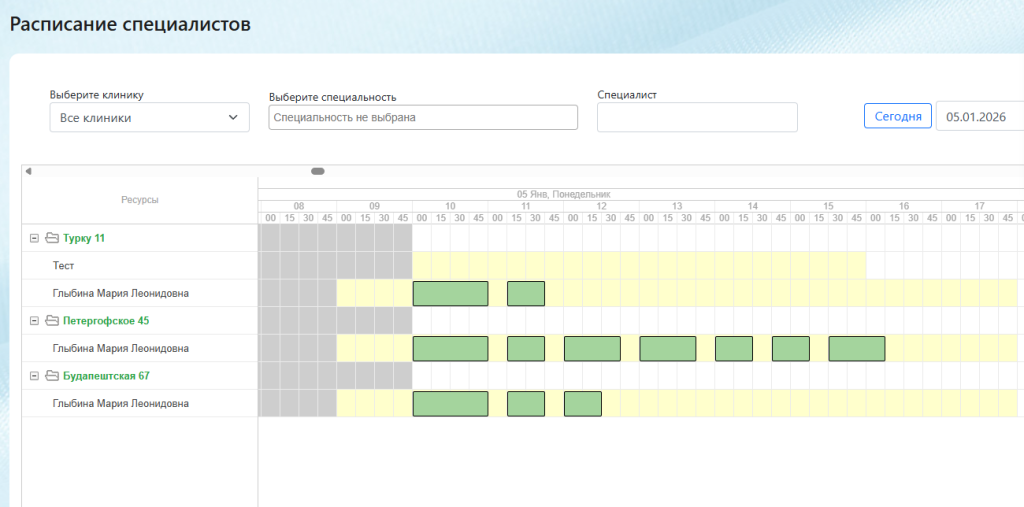Collapse the Петергофское 45 clinic group
The width and height of the screenshot is (1024, 507).
click(34, 321)
